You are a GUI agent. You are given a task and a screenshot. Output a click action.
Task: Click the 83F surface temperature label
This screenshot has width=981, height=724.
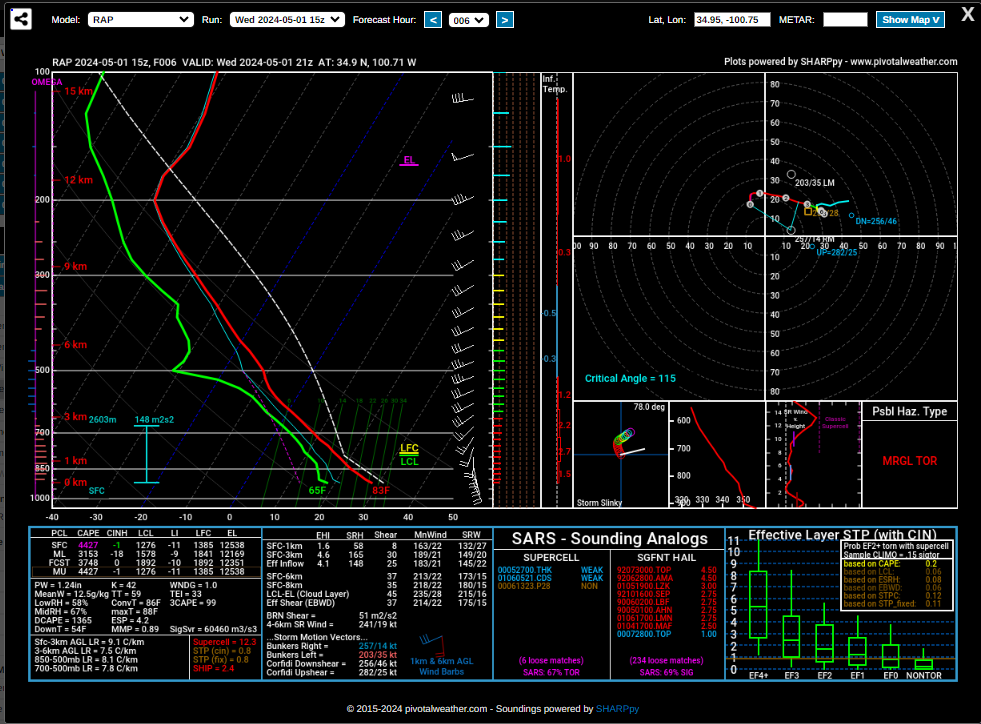click(381, 491)
